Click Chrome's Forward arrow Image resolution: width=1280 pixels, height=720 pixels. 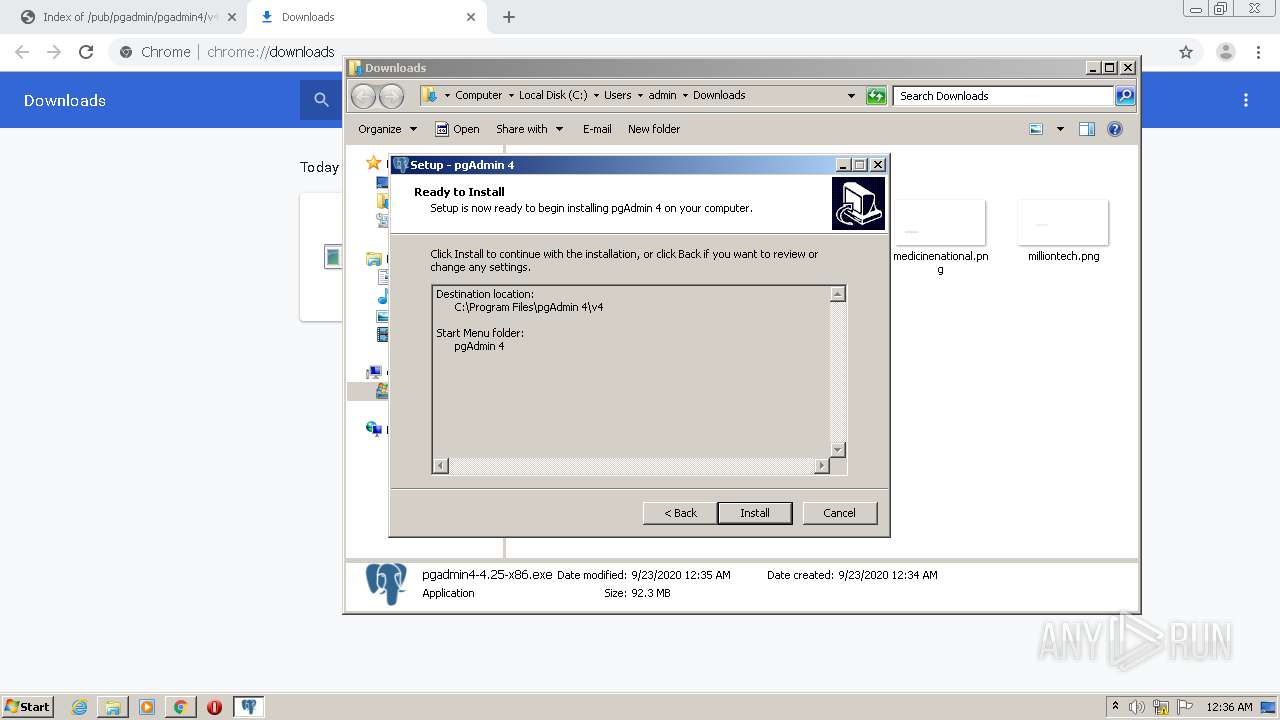point(54,52)
